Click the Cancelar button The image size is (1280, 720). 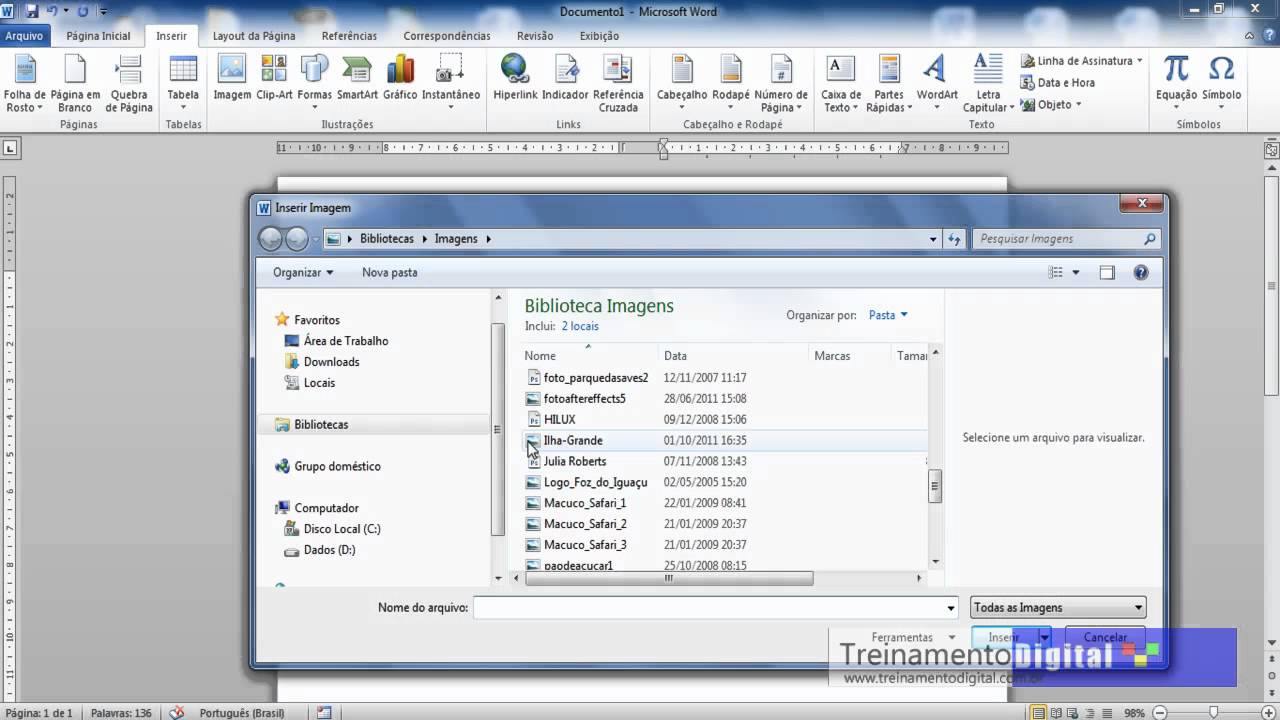pos(1105,637)
